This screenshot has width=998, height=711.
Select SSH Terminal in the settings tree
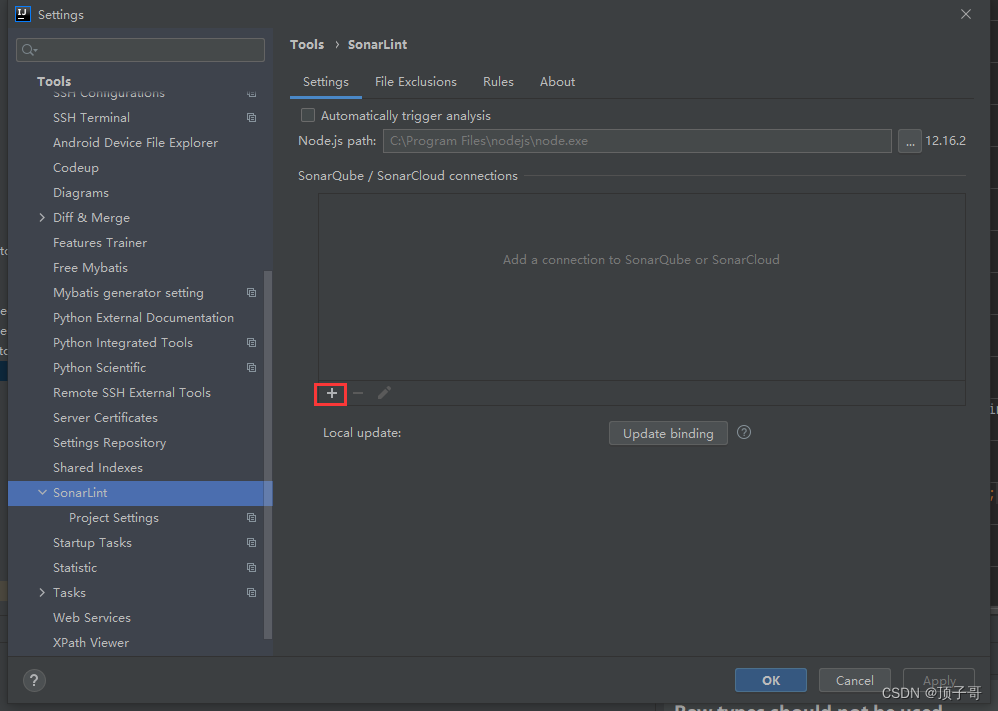92,118
